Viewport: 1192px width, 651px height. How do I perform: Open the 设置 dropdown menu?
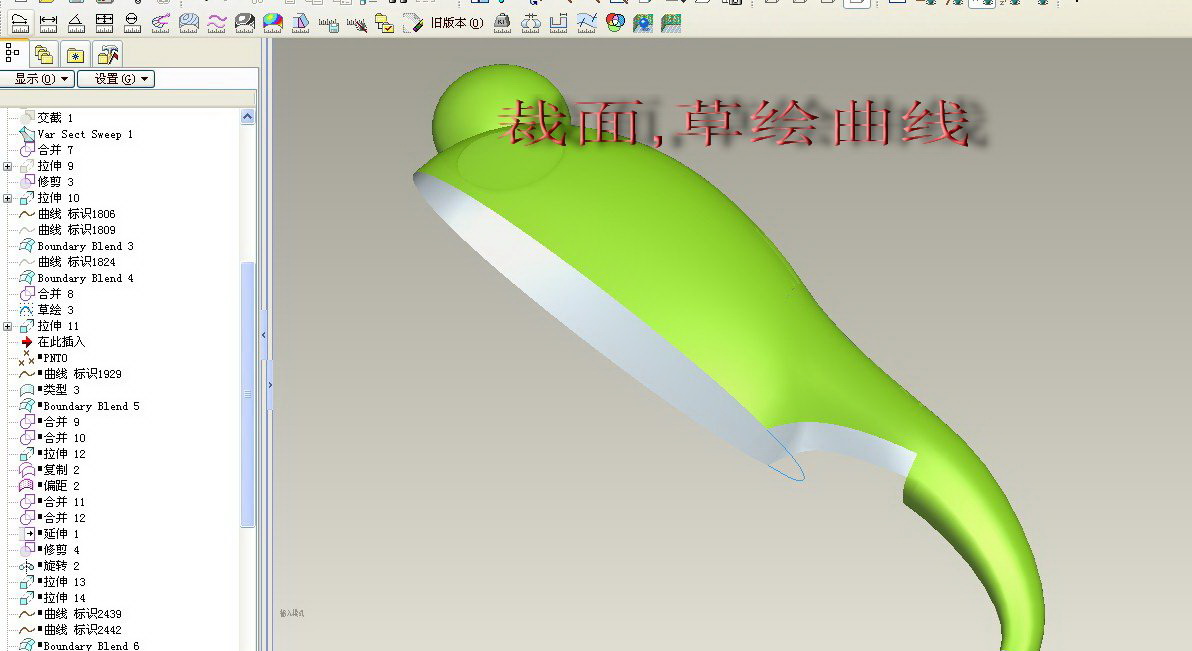[116, 79]
